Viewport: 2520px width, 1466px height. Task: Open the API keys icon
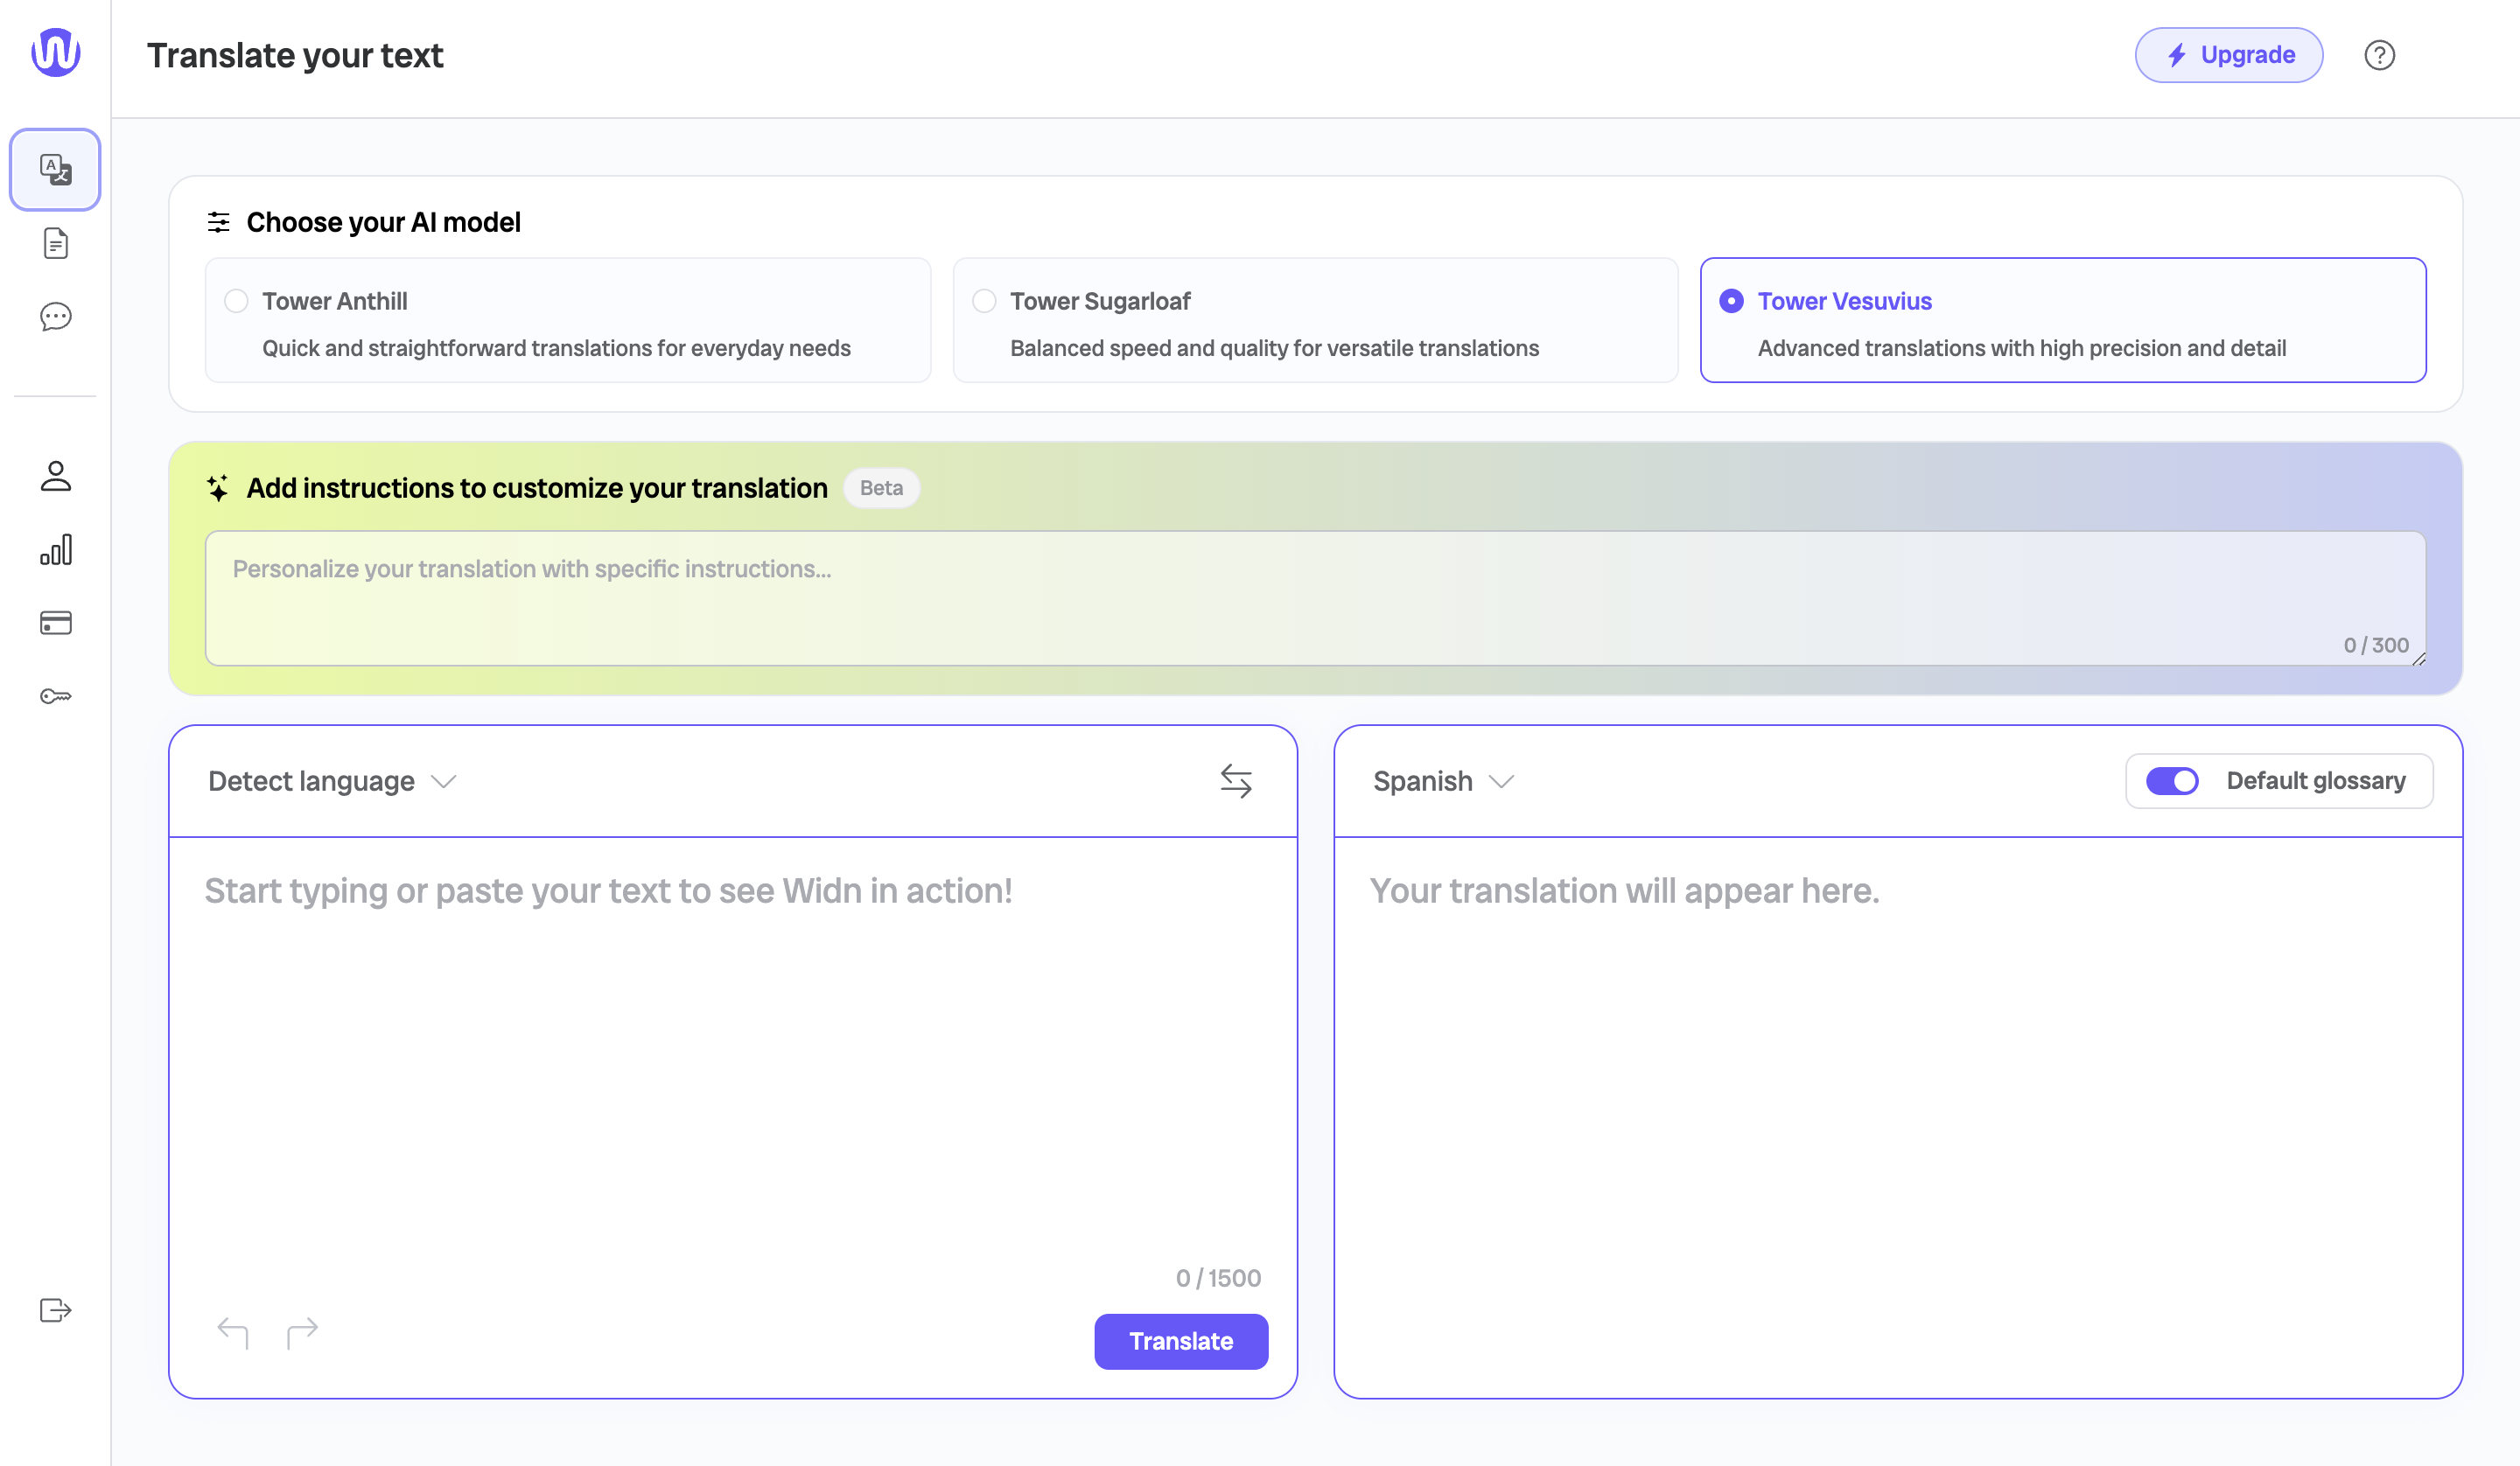(x=55, y=696)
